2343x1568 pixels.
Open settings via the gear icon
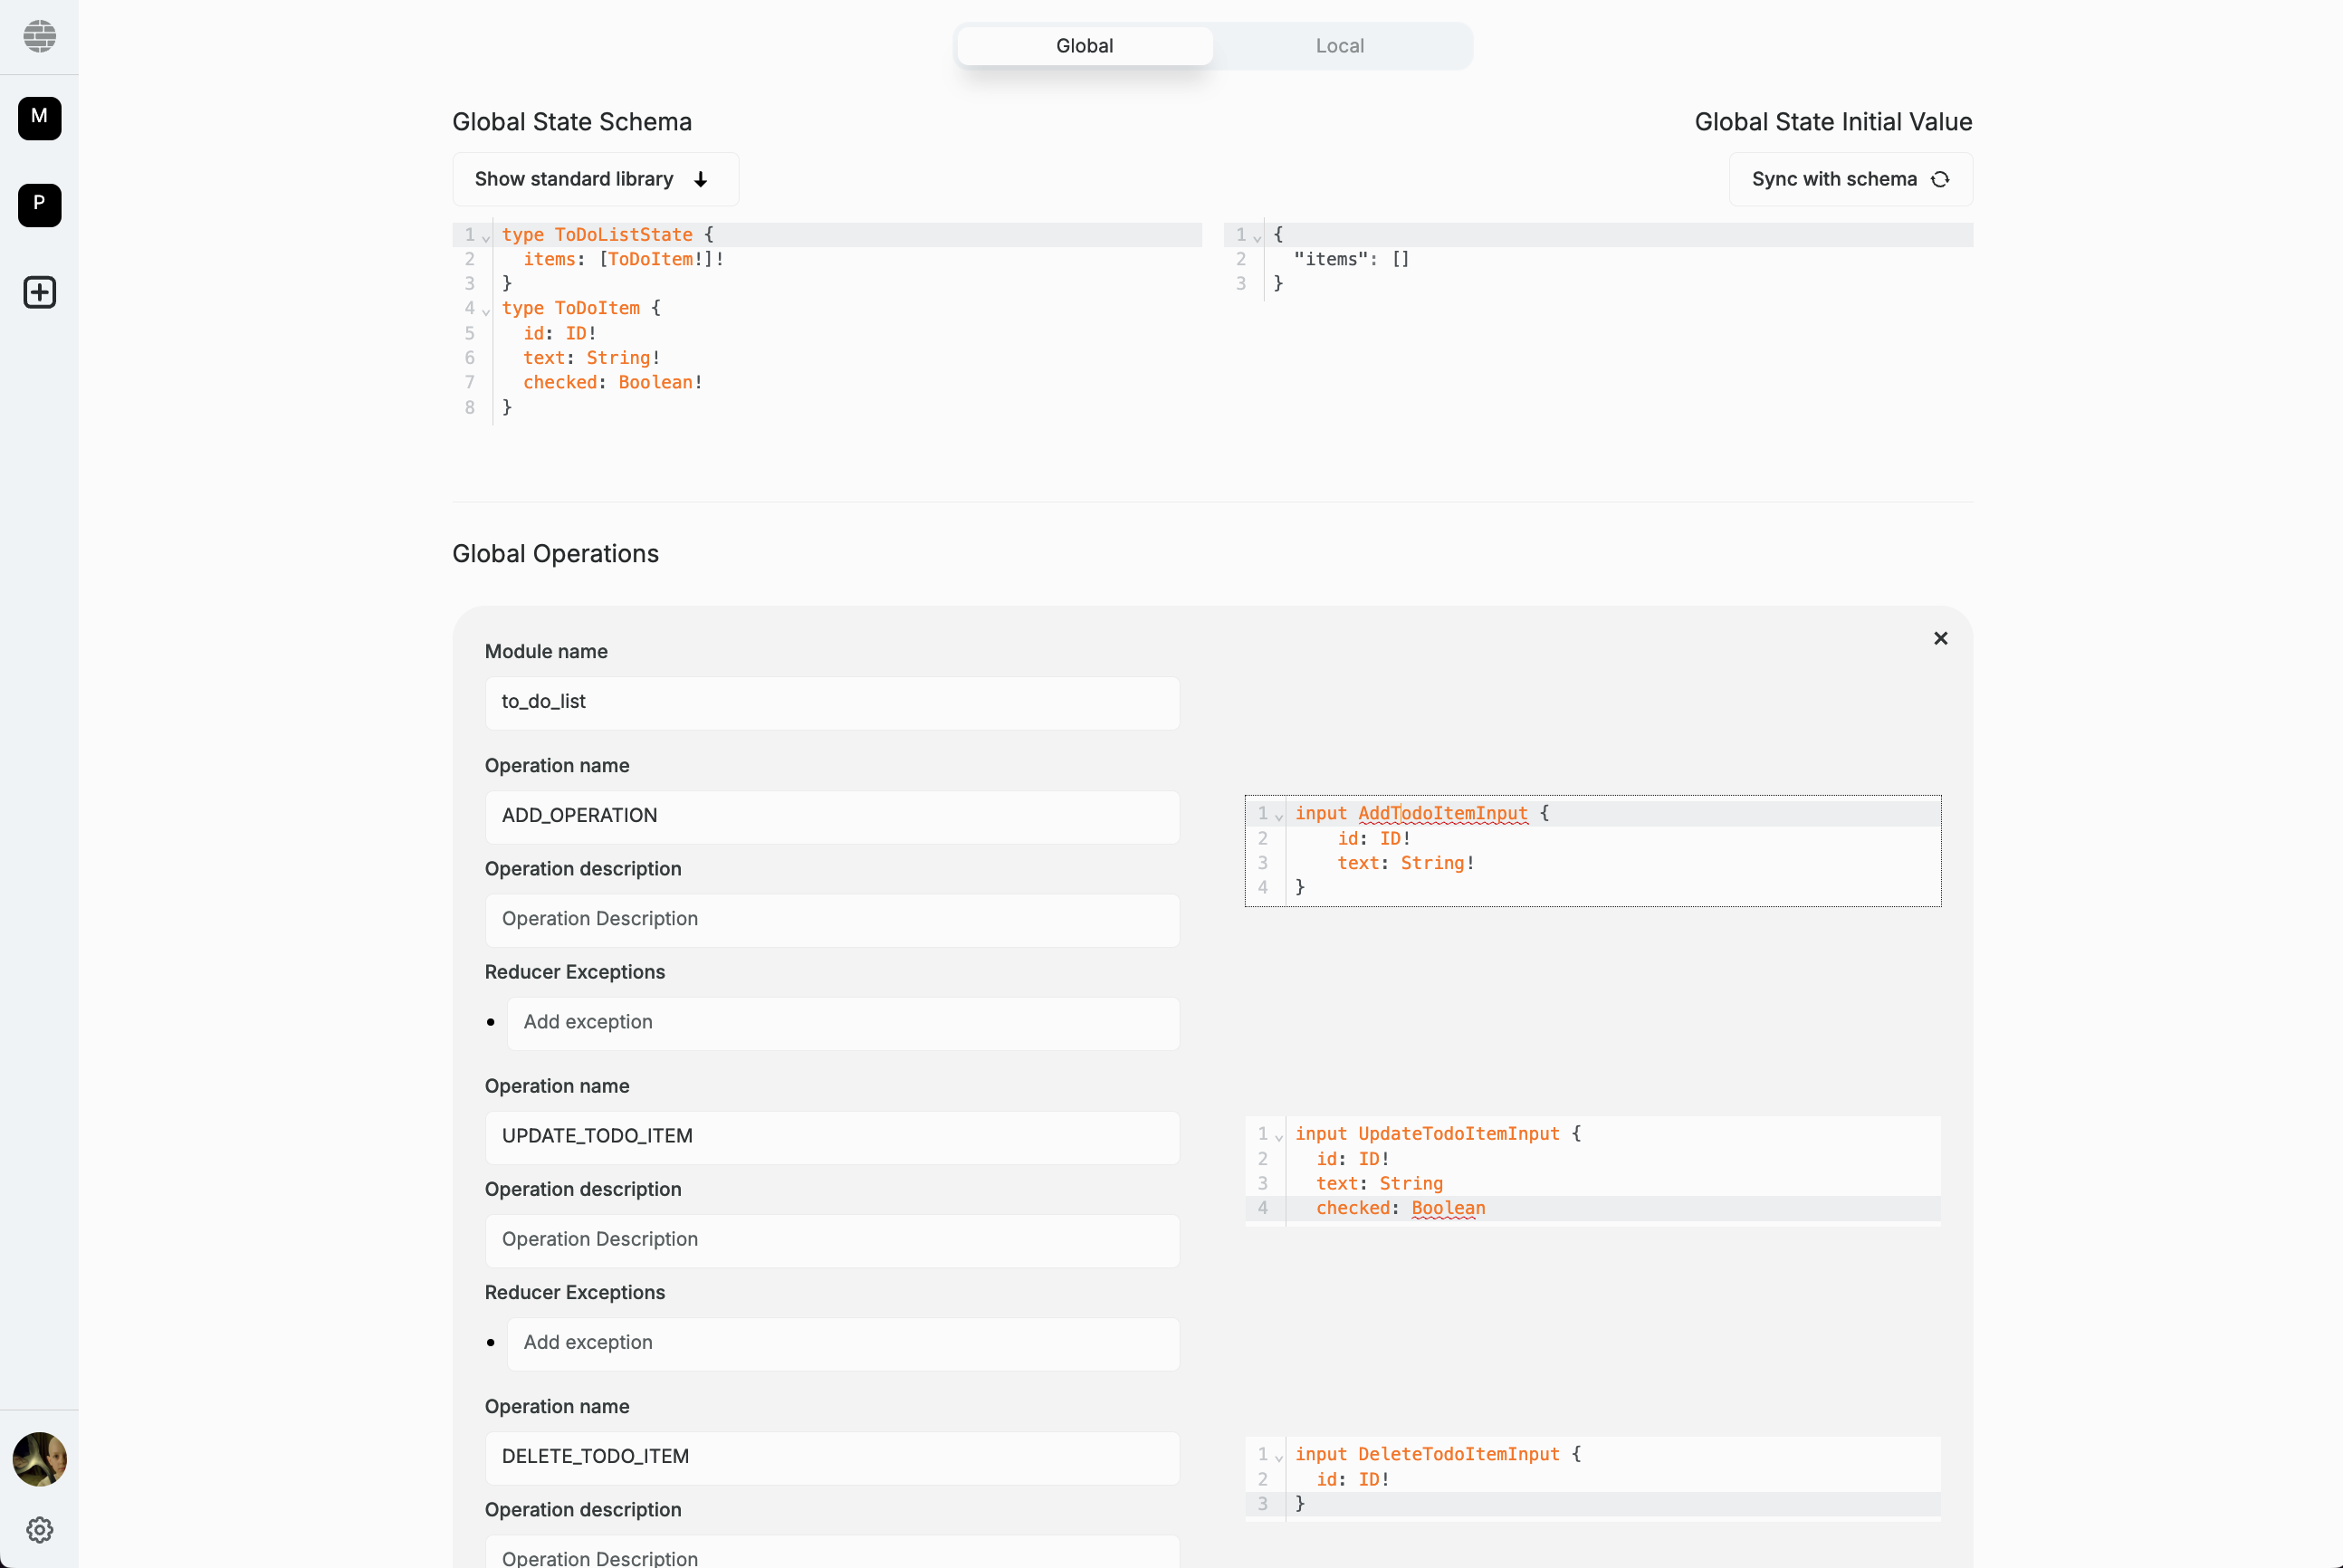point(39,1529)
